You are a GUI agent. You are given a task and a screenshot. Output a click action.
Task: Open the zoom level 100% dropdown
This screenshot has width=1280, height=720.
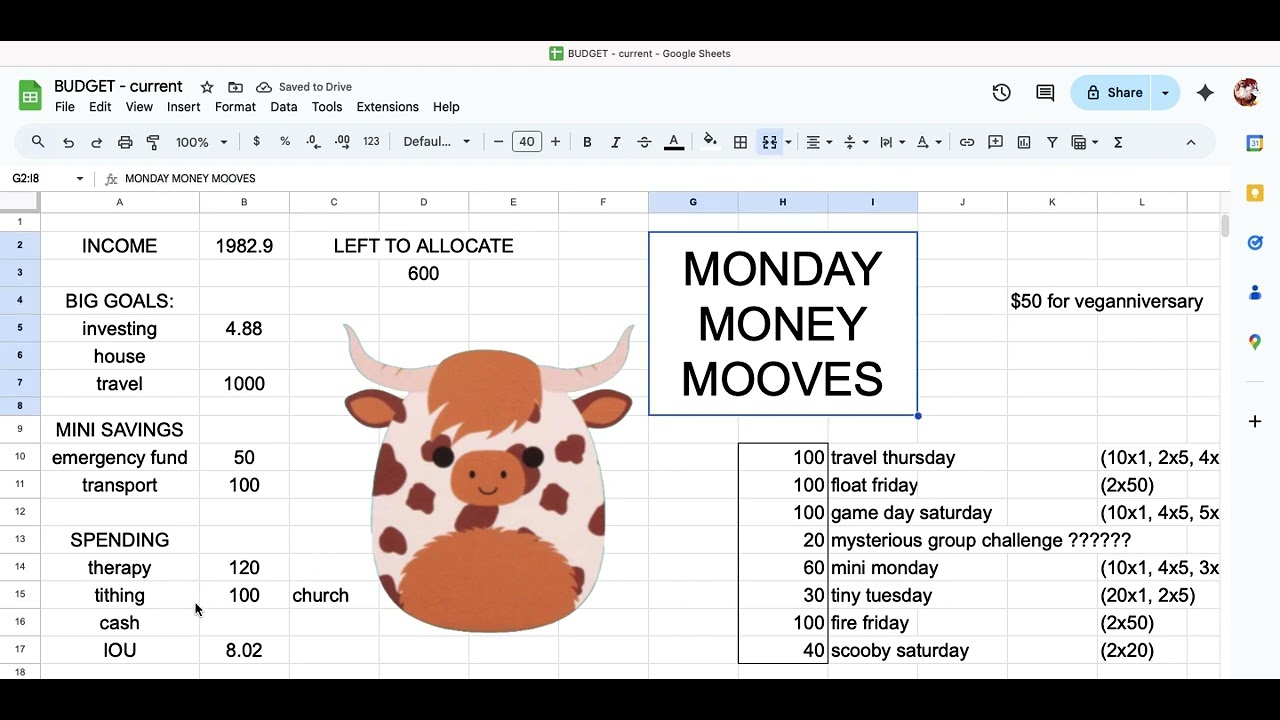point(202,142)
